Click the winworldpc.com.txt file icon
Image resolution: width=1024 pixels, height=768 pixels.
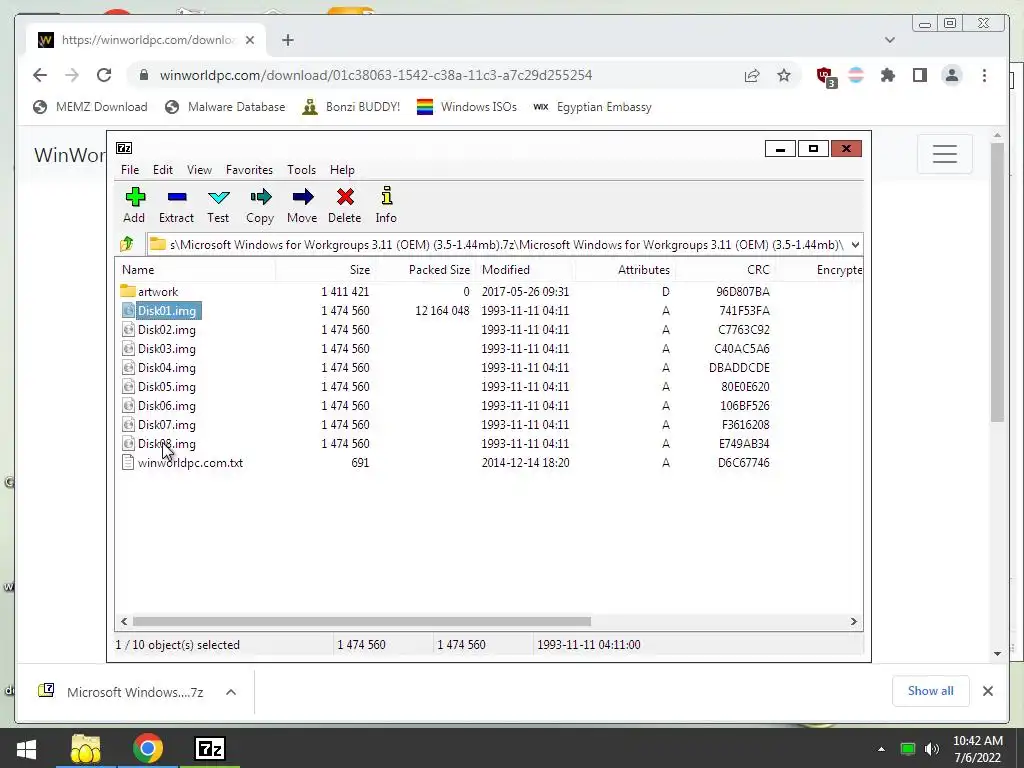pos(129,463)
